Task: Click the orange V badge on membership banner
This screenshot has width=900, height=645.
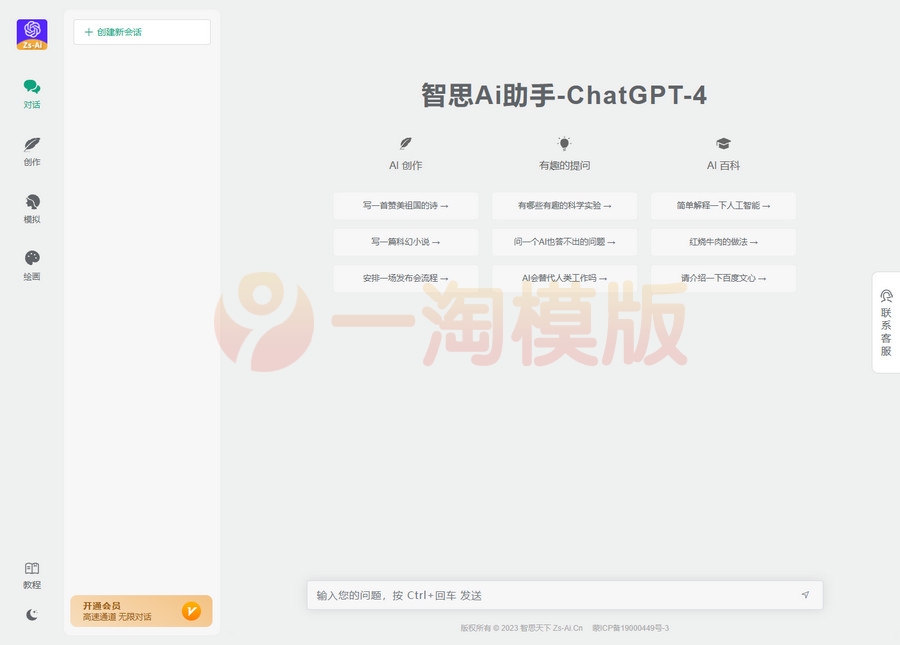Action: [191, 611]
